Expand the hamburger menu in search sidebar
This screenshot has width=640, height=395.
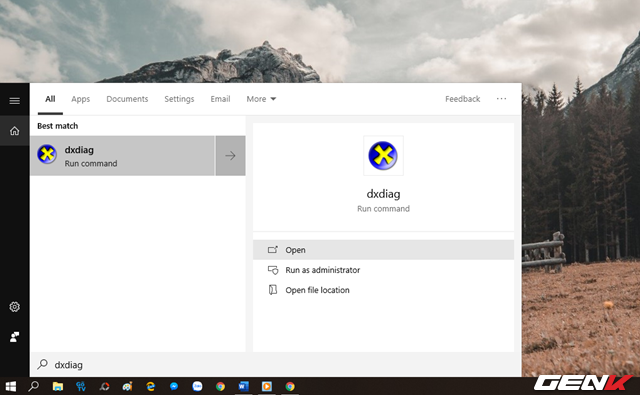click(15, 100)
